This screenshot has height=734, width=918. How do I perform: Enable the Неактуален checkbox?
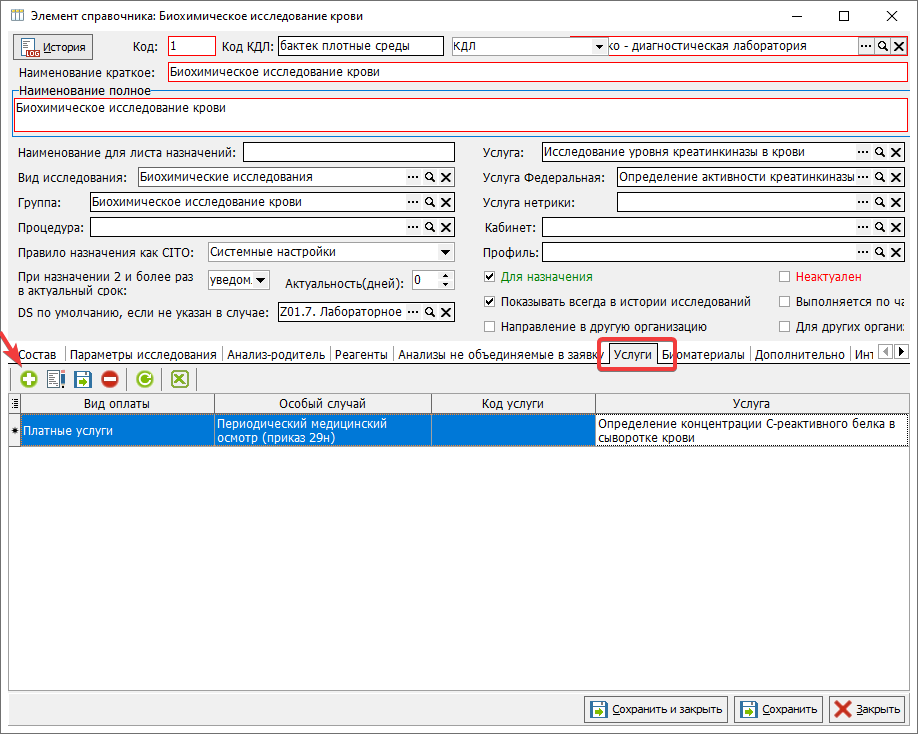785,277
